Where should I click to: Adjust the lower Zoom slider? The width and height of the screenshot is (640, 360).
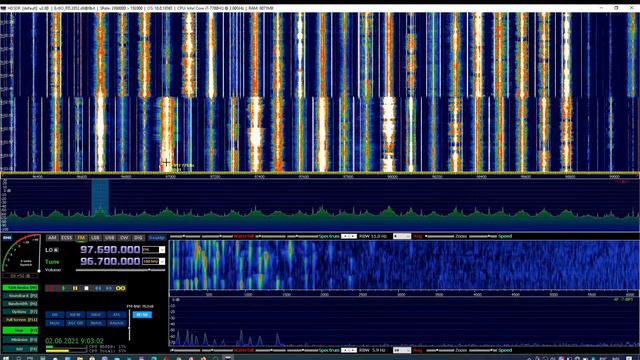click(440, 350)
